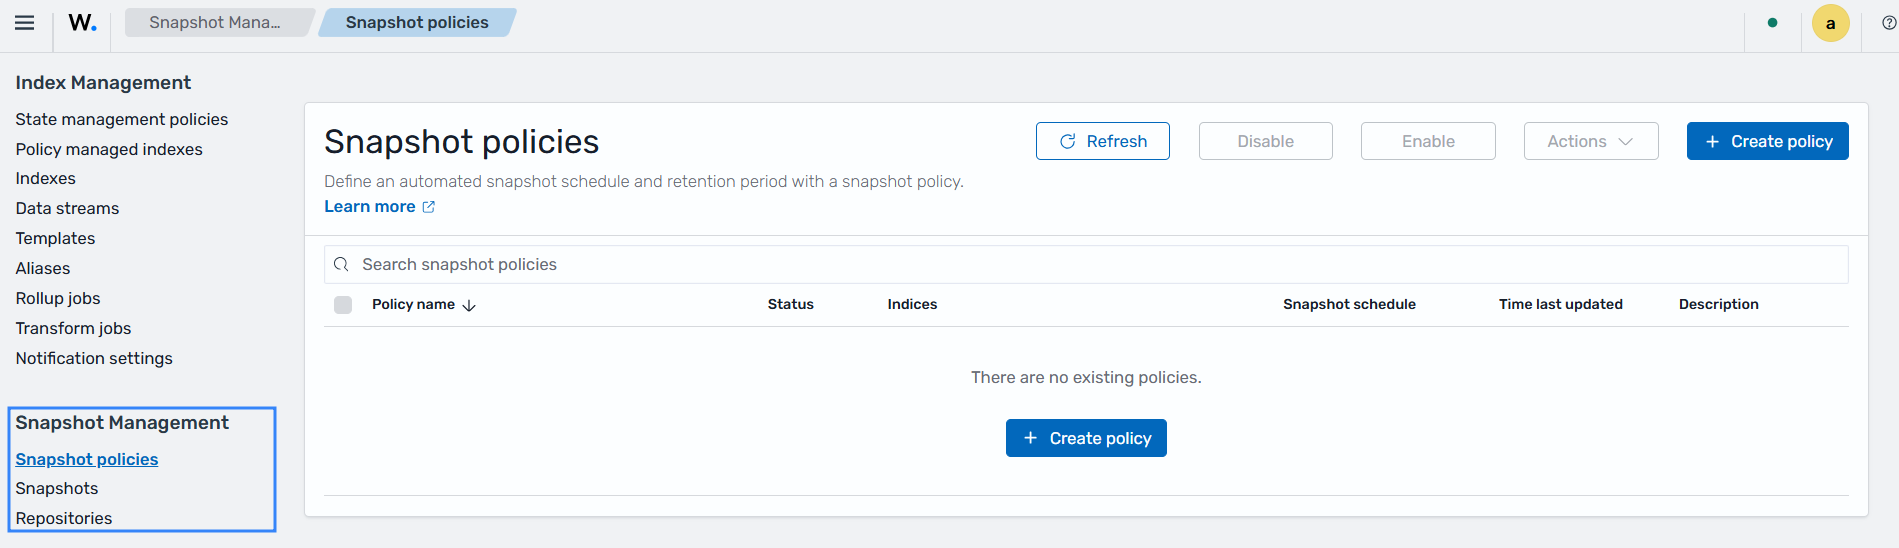Click the Snapshot schedule column header
This screenshot has height=548, width=1899.
click(x=1349, y=304)
